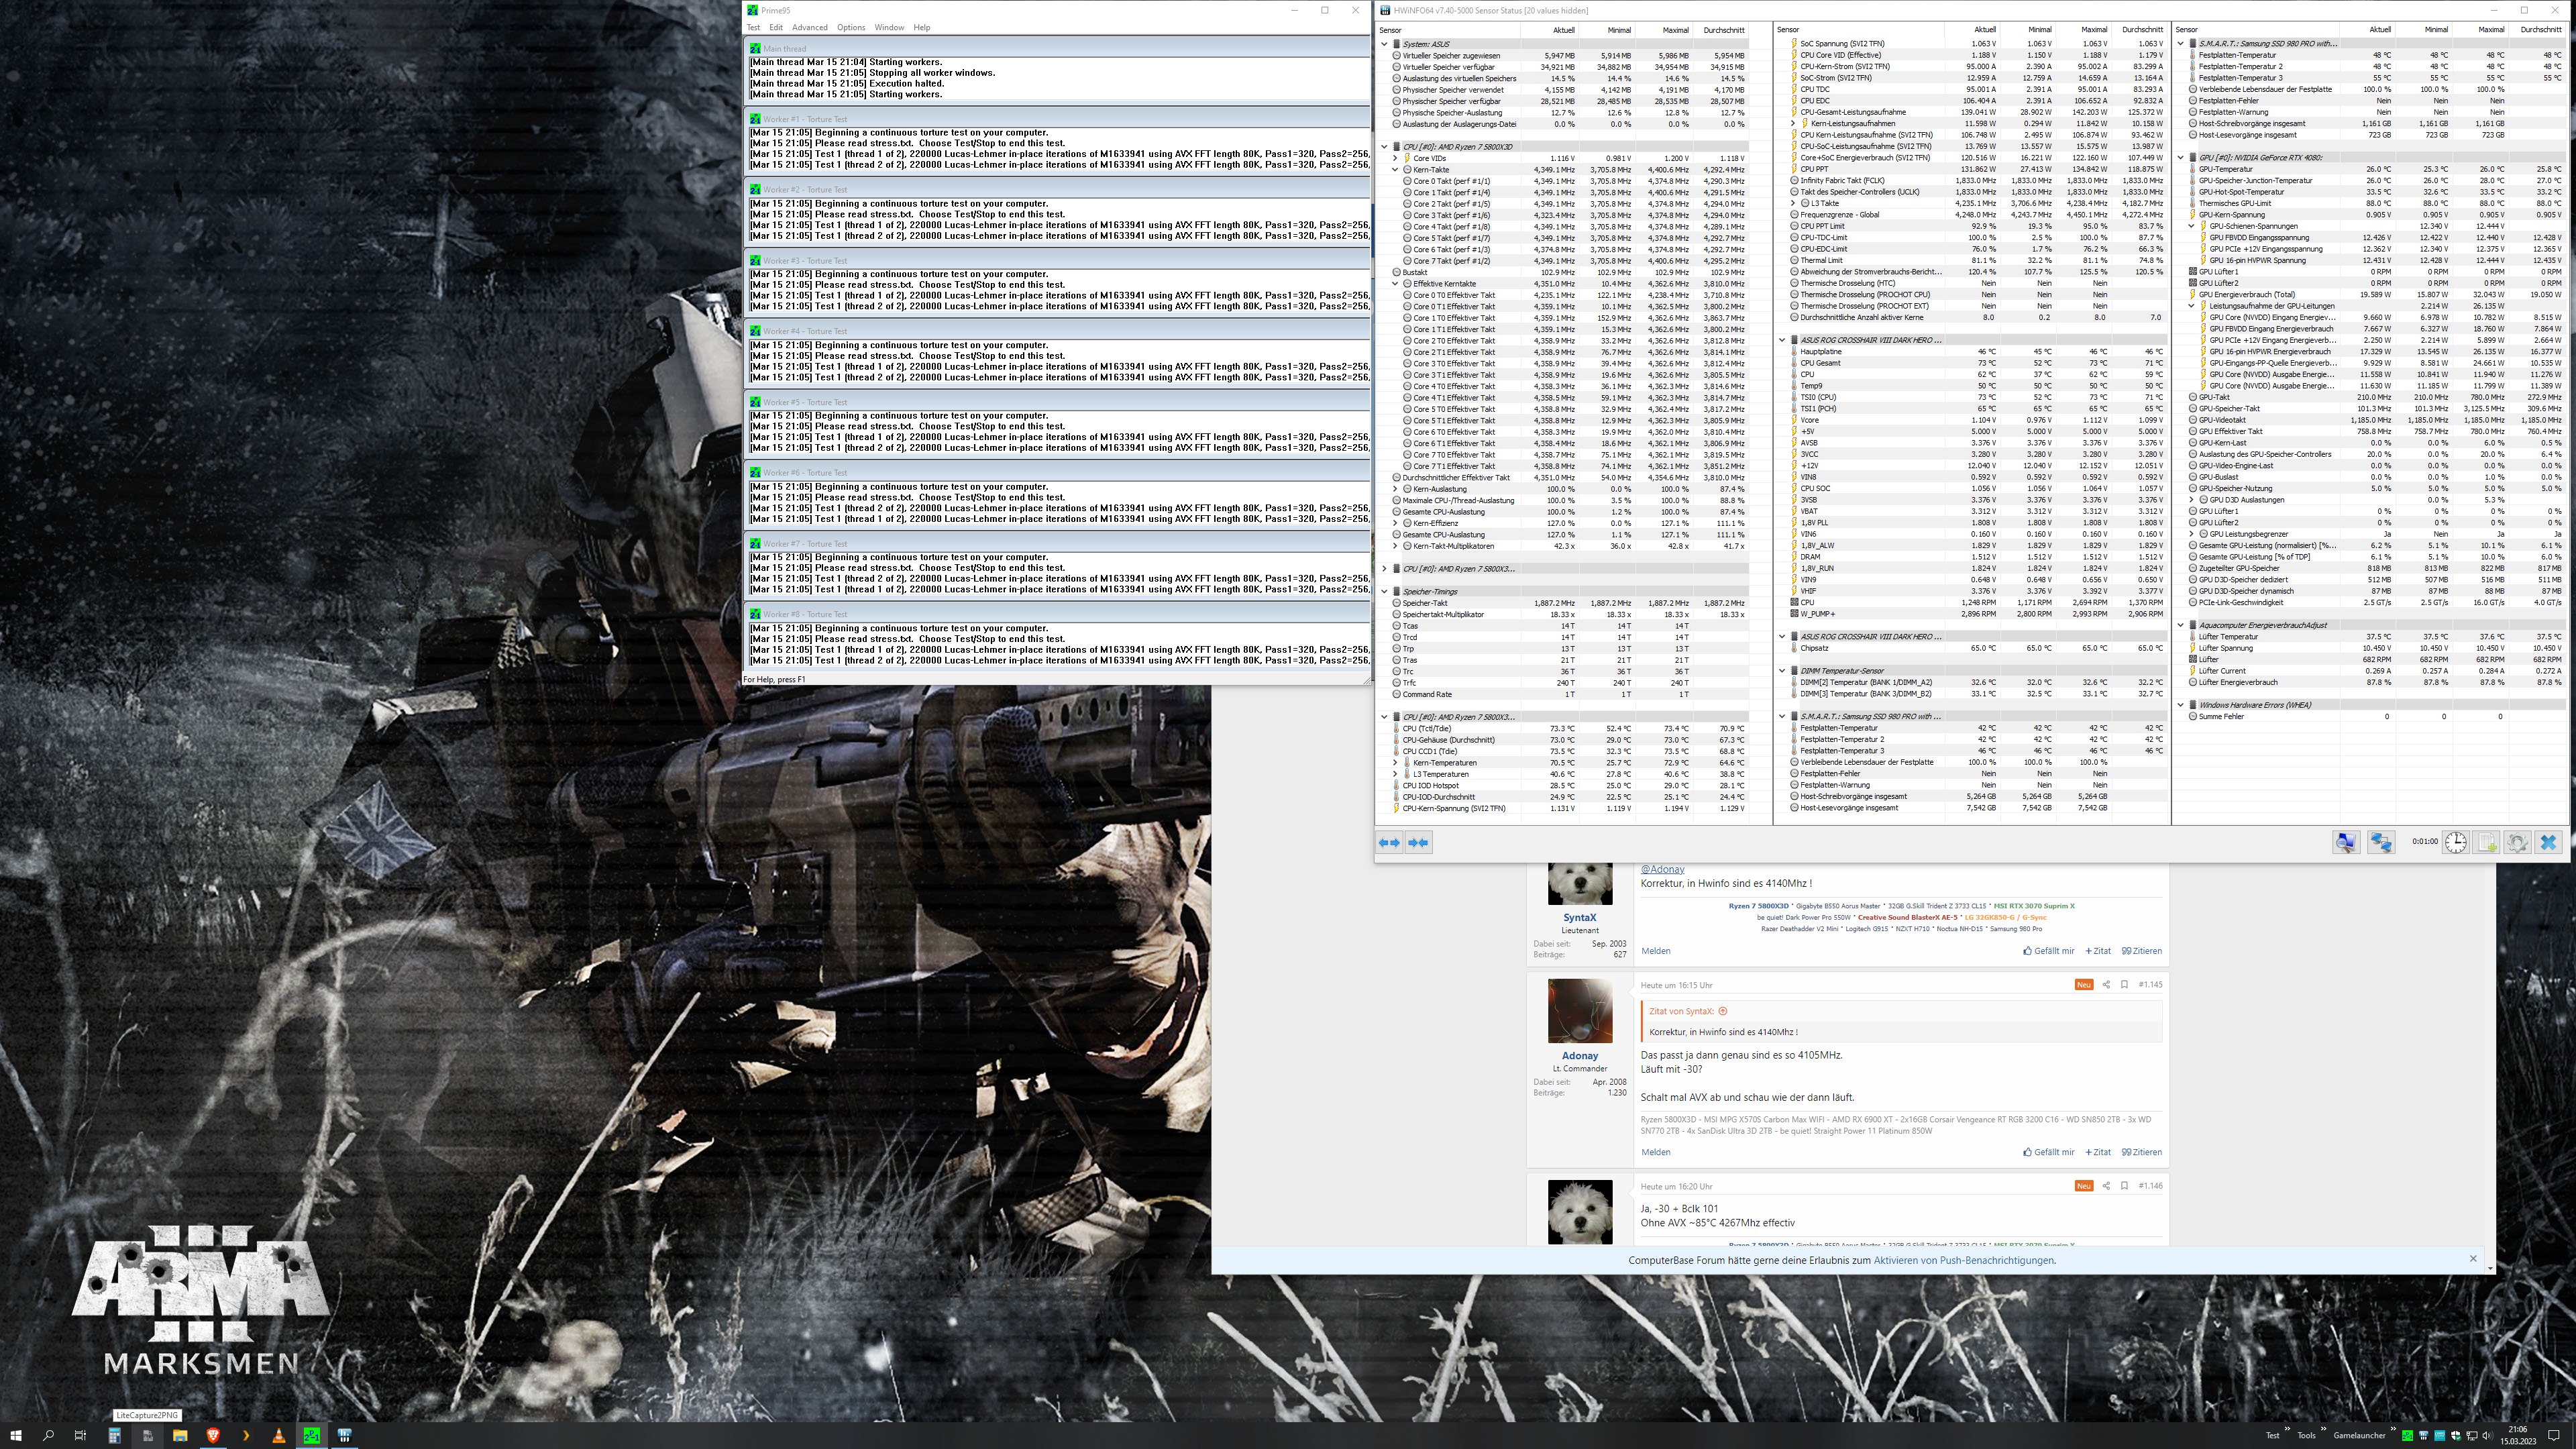The image size is (2576, 1449).
Task: Click the collapse columns arrows button in HWiNFO
Action: pos(1418,842)
